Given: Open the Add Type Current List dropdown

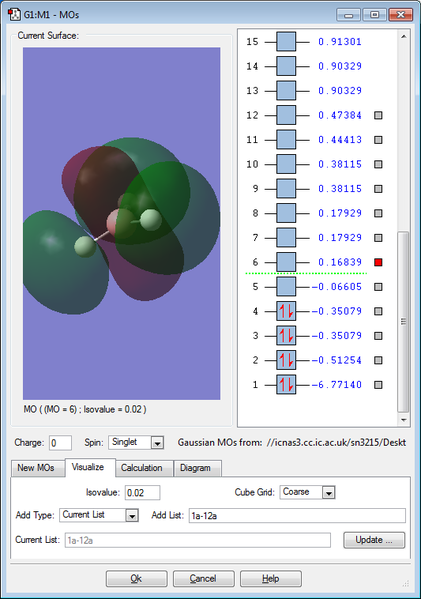Looking at the screenshot, I should click(x=132, y=516).
